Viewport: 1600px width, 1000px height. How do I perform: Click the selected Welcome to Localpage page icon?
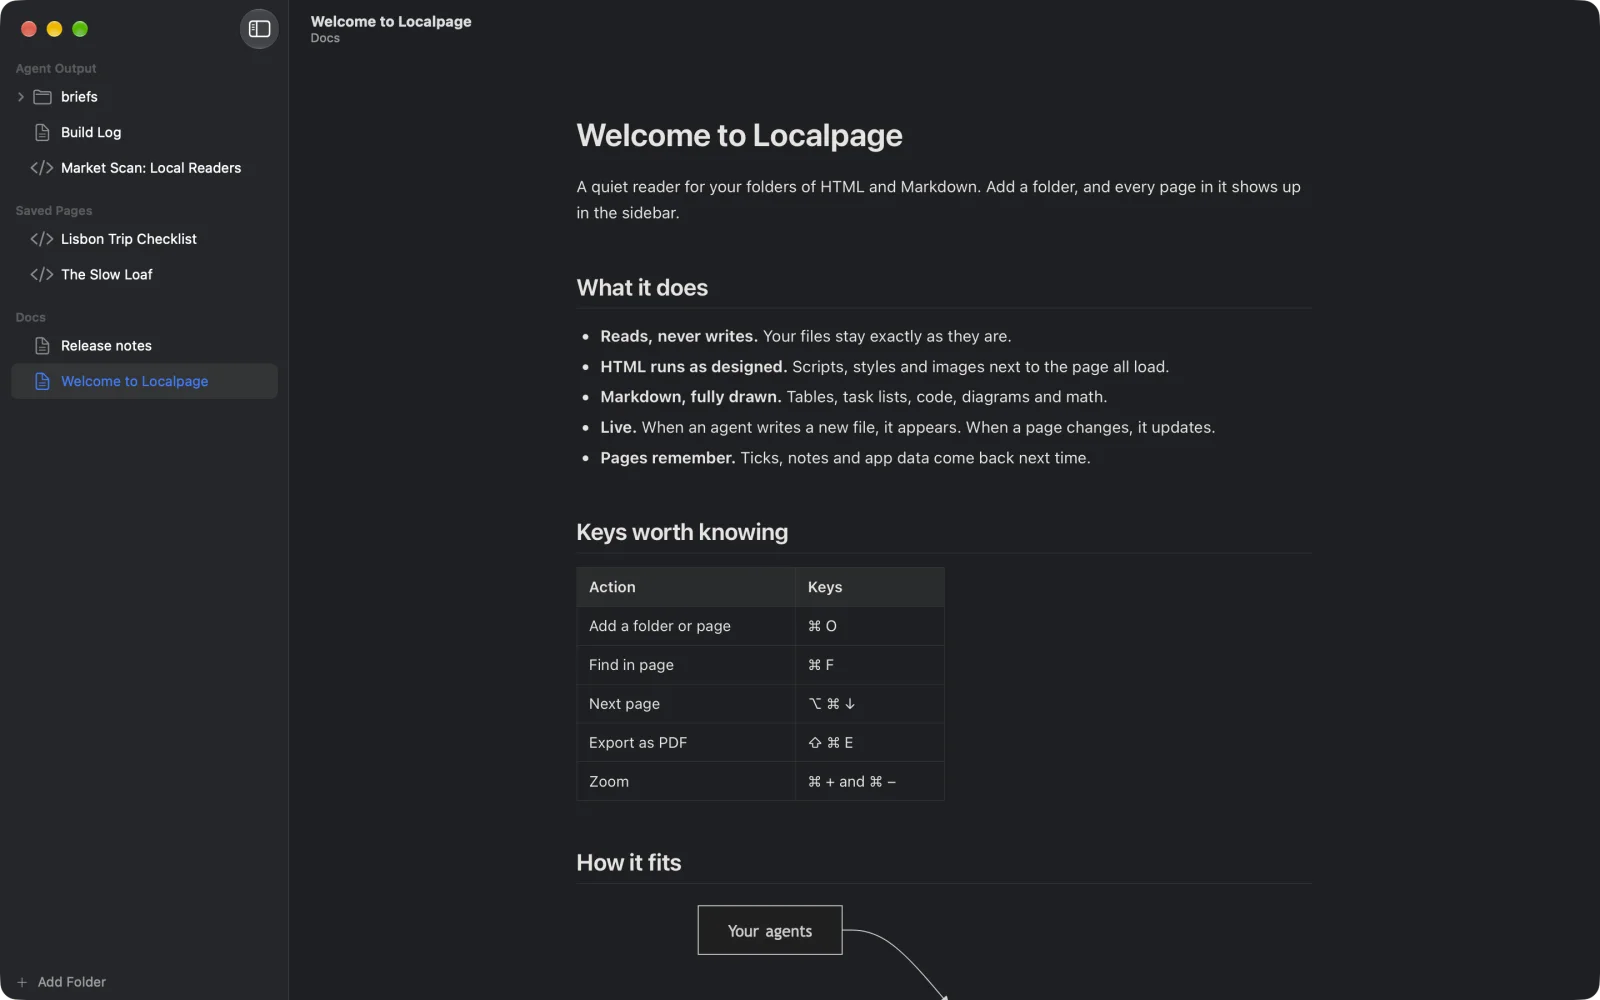(42, 381)
